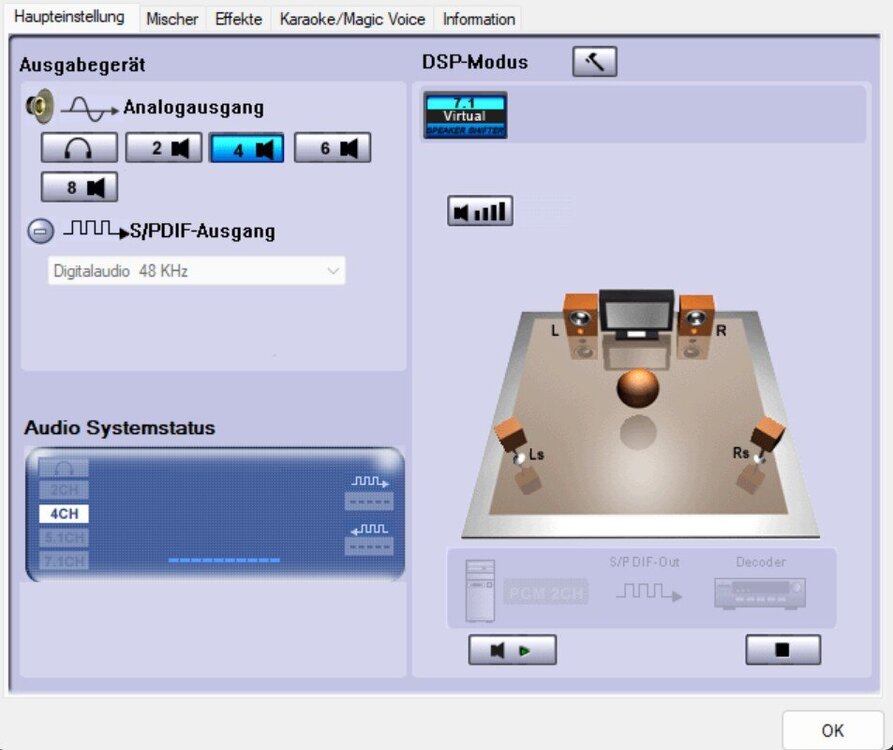
Task: Open the Effekte tab
Action: [239, 19]
